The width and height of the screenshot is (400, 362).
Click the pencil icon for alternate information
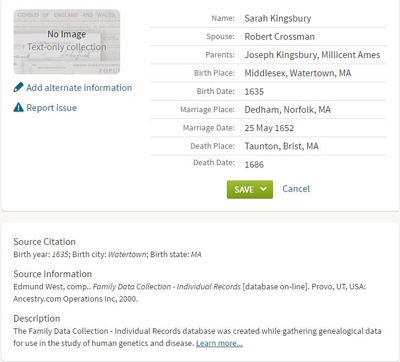point(18,88)
